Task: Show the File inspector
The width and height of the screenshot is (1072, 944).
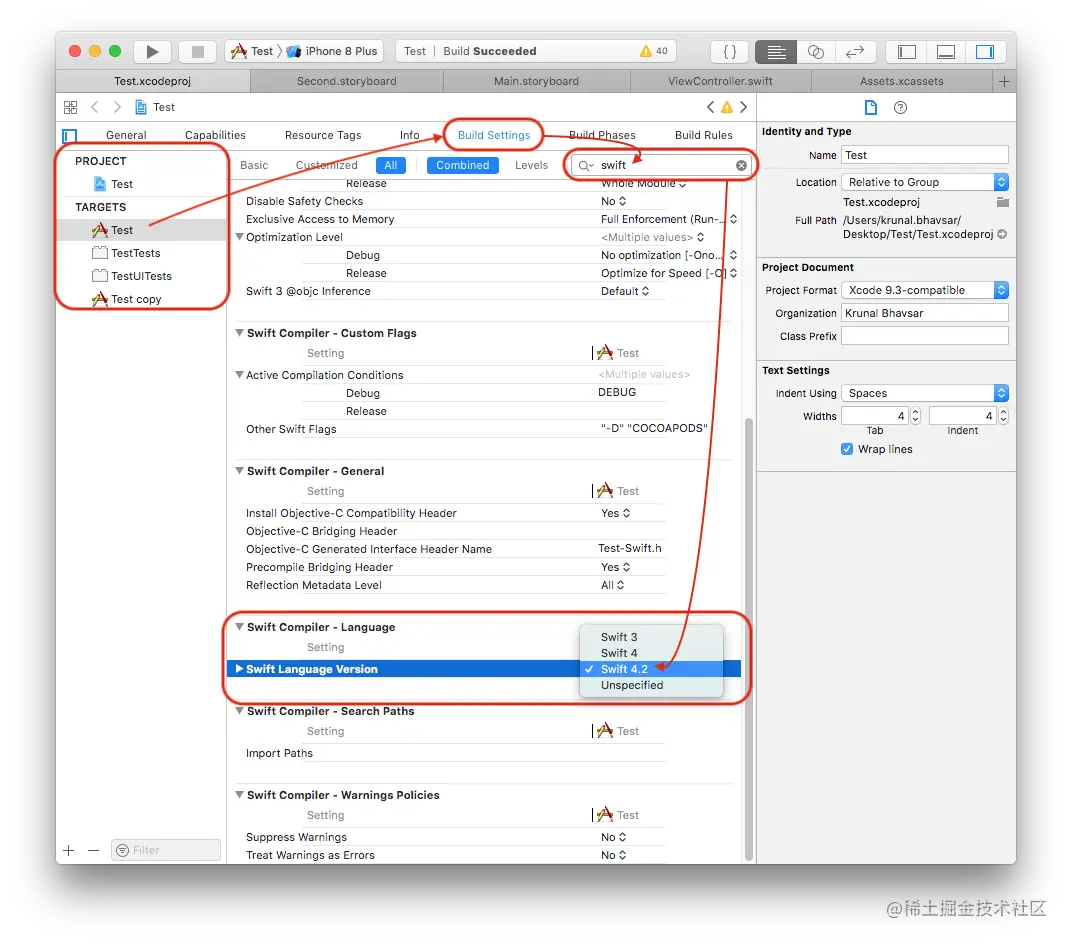Action: tap(870, 107)
